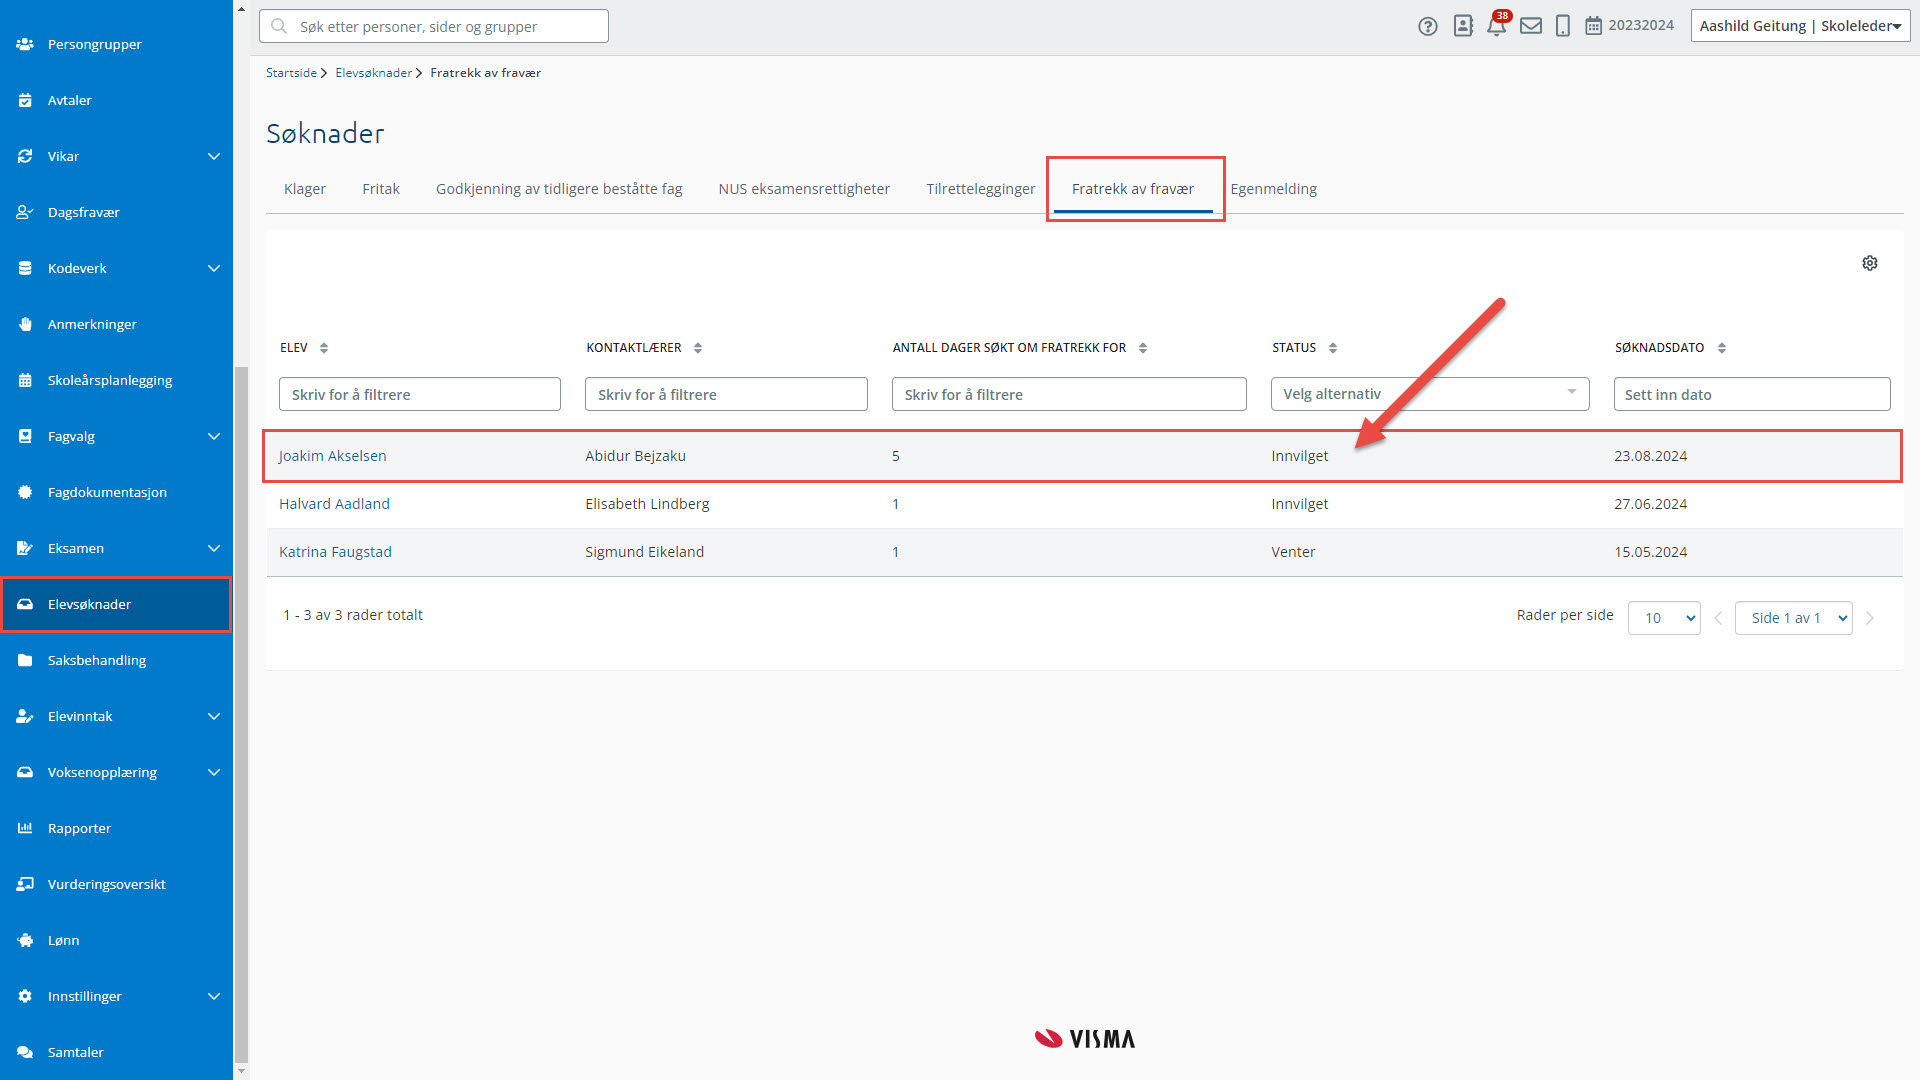Click the contact card icon in header
Screen dimensions: 1920x1080
[x=1463, y=26]
